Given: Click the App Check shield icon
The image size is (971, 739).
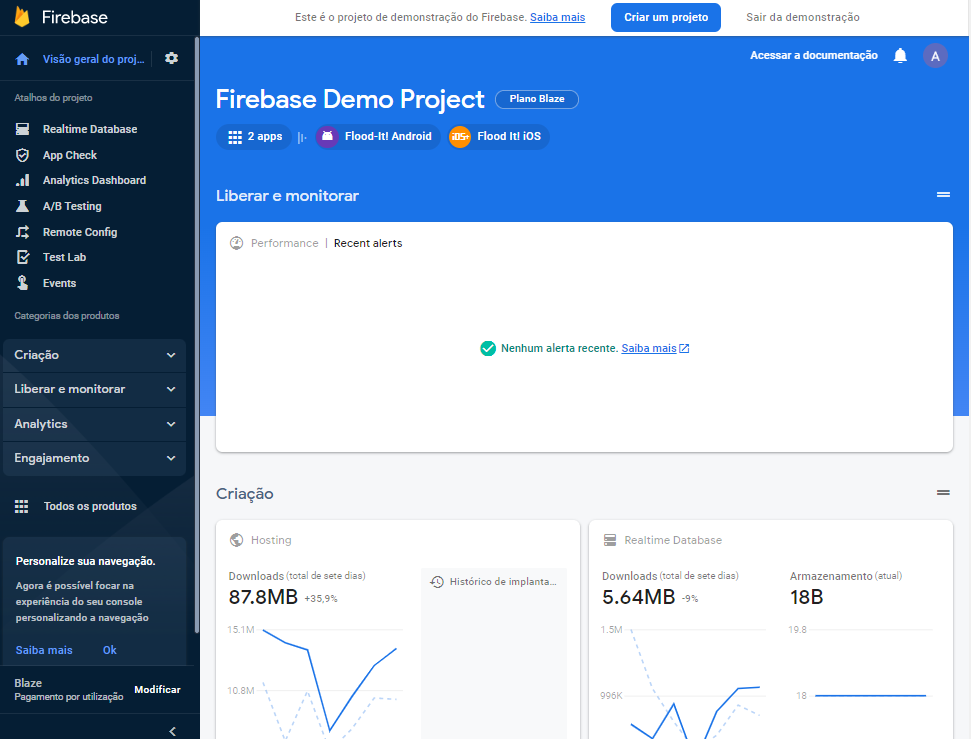Looking at the screenshot, I should coord(22,155).
